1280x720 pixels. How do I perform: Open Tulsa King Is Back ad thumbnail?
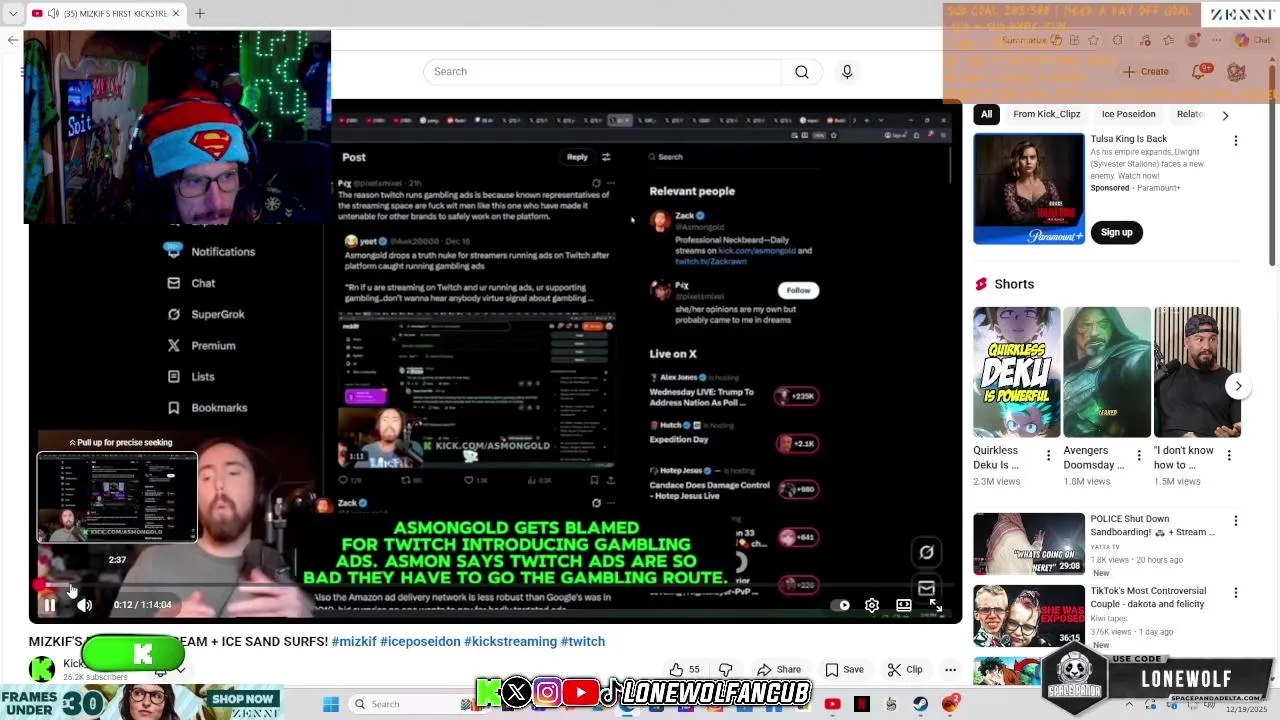(1028, 189)
